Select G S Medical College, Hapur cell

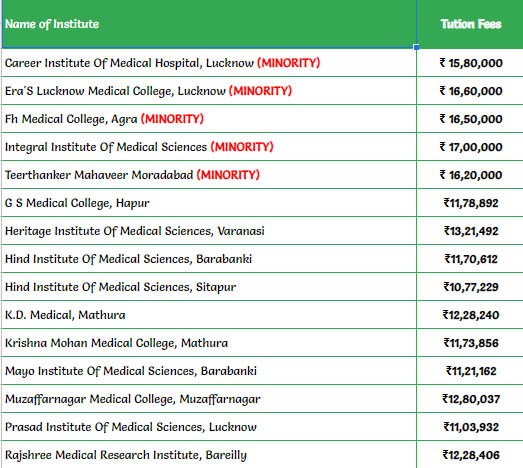coord(209,203)
